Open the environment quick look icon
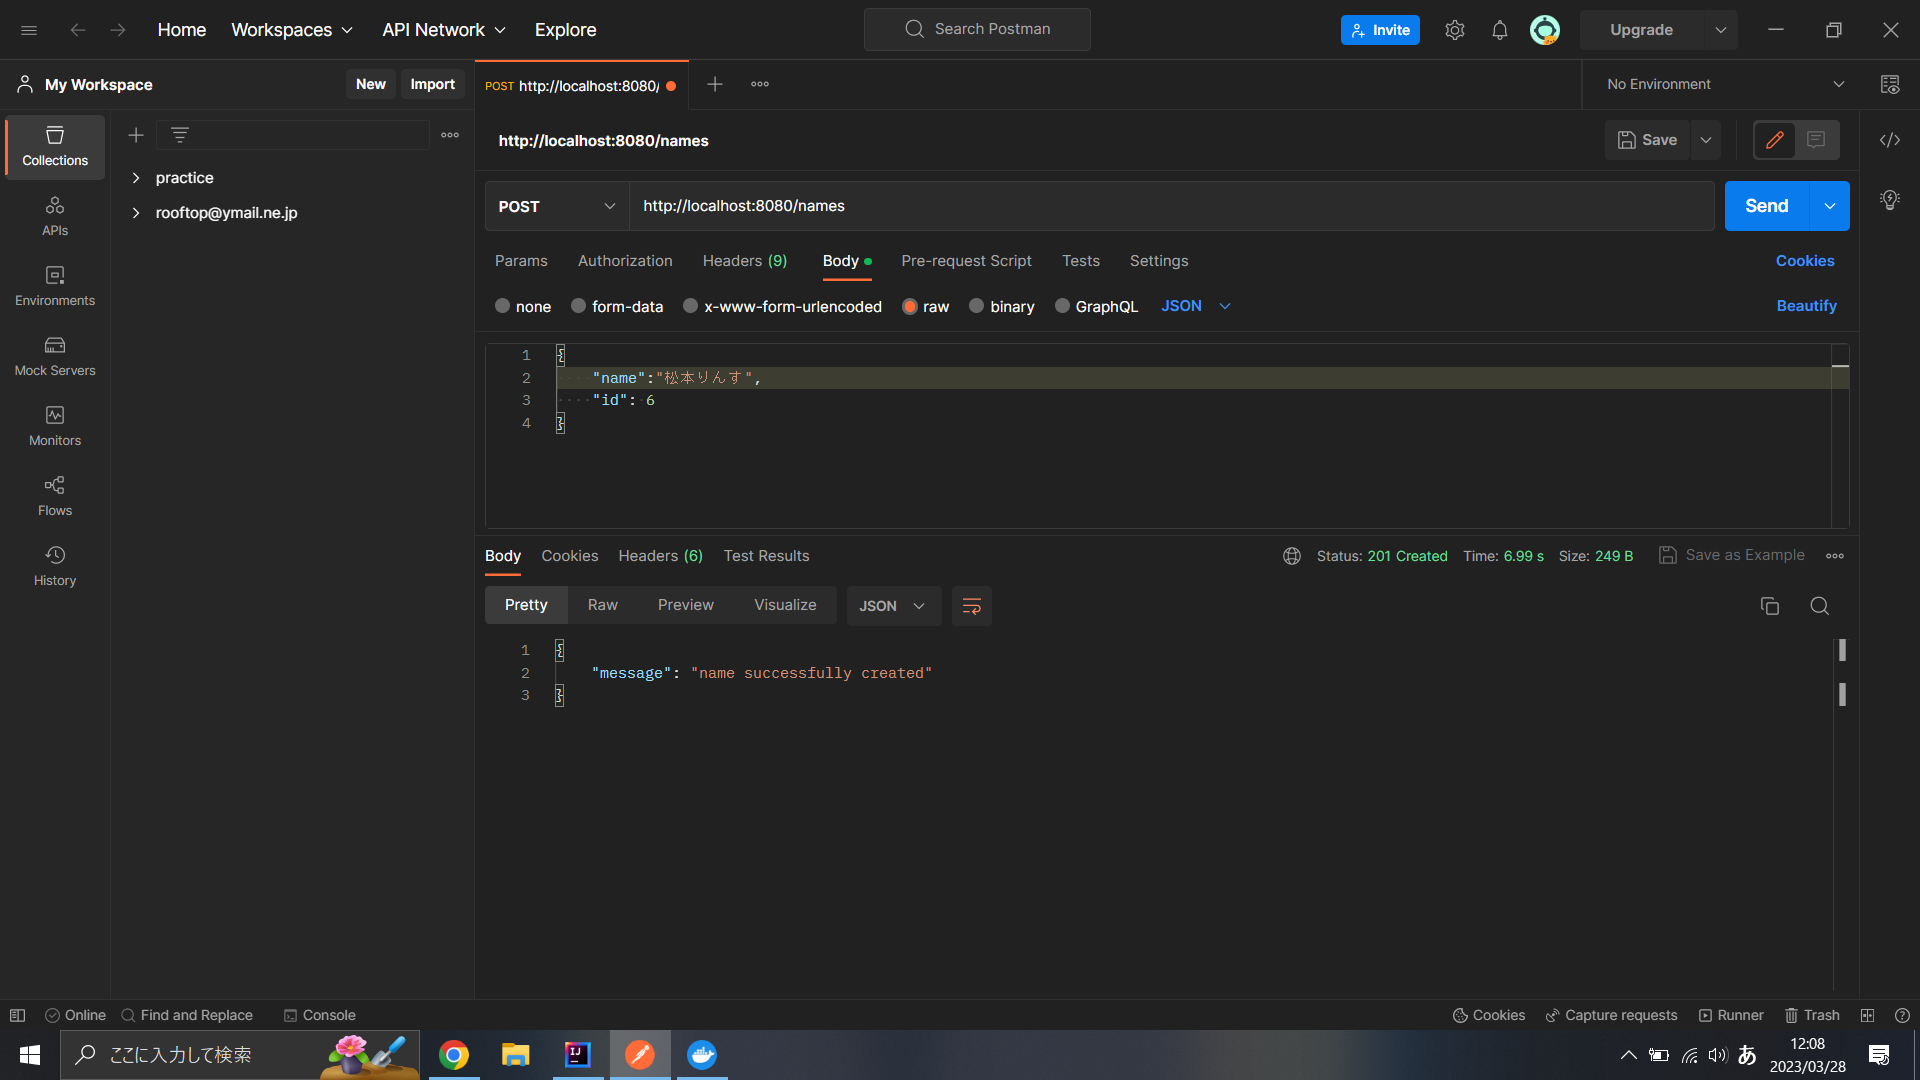Screen dimensions: 1920x1080 click(1890, 84)
